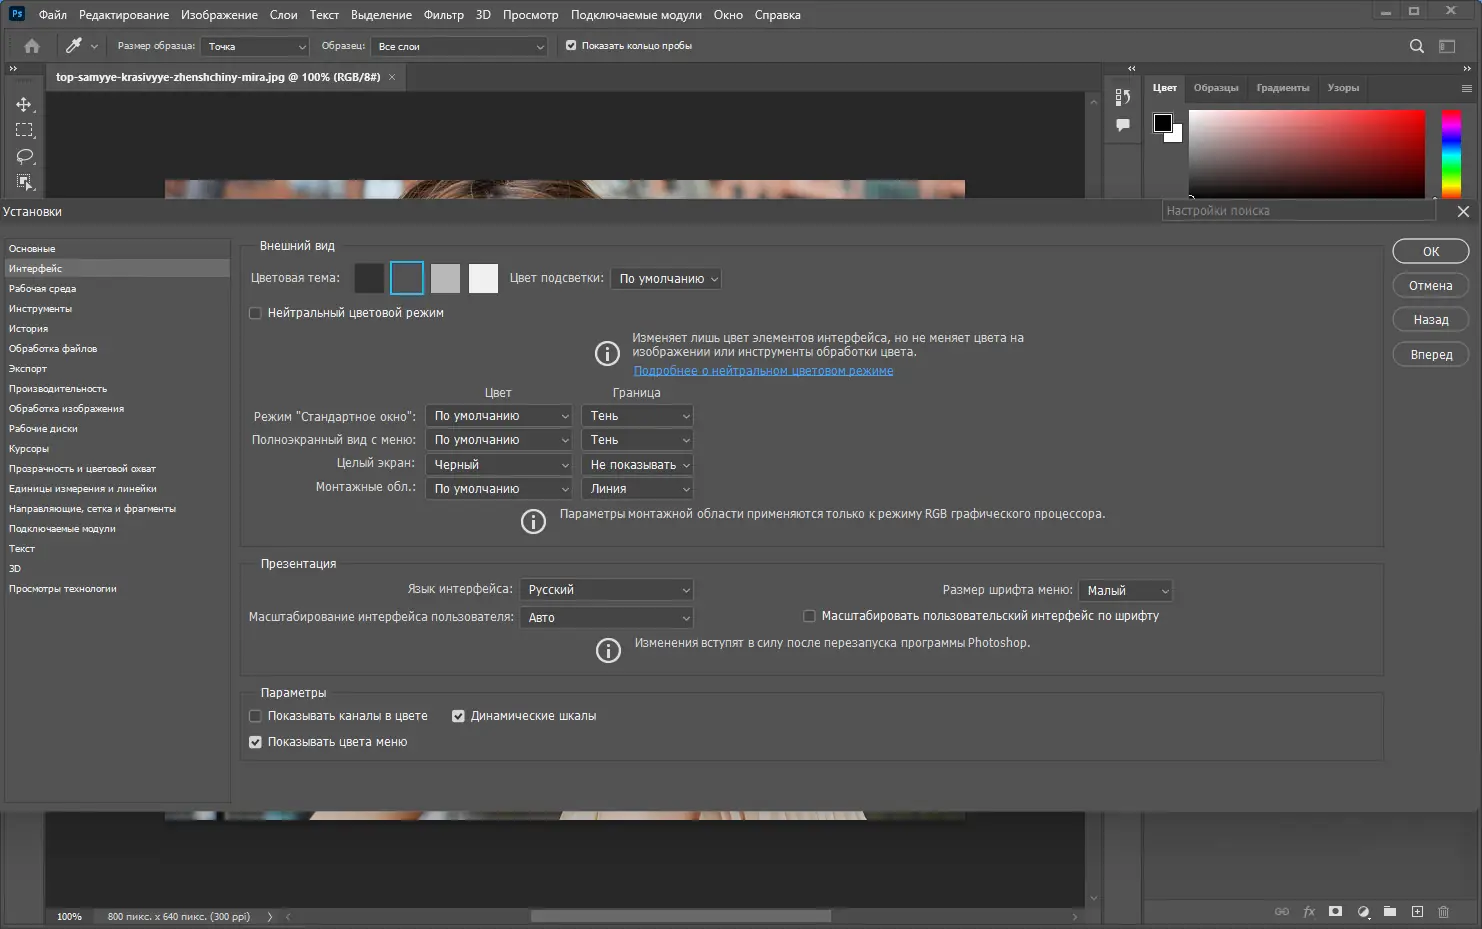Click the Отмена button

pos(1431,286)
